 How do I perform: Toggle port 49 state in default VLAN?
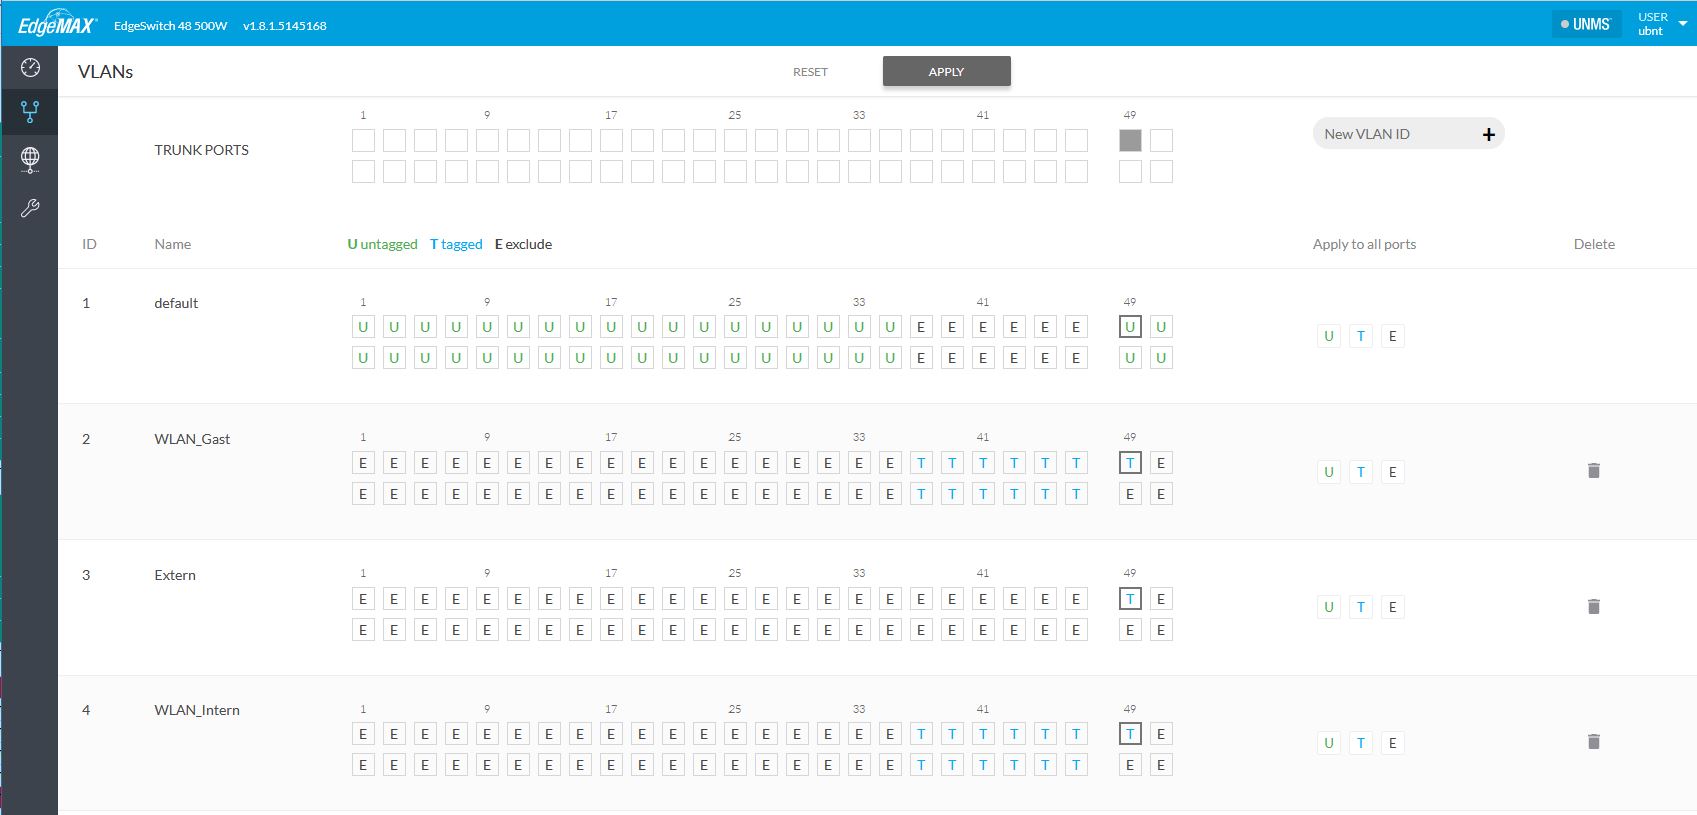point(1130,327)
